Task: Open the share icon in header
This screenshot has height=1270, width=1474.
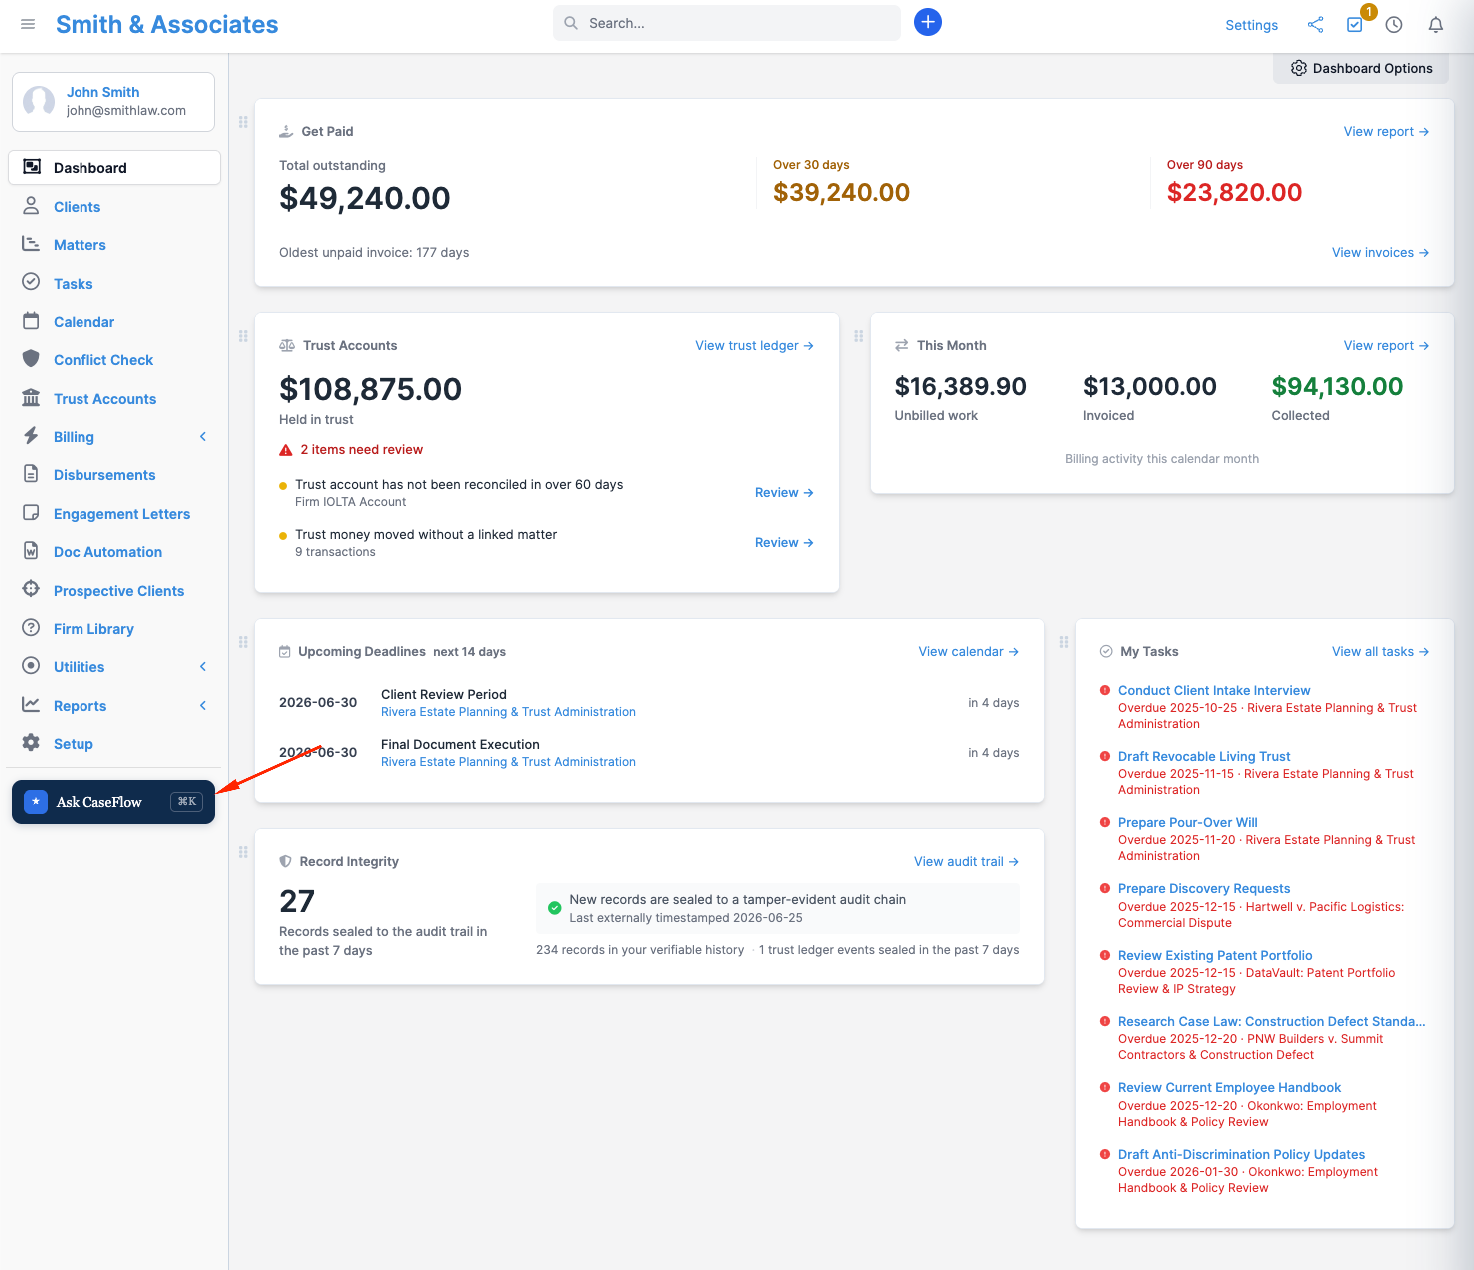Action: pyautogui.click(x=1315, y=25)
